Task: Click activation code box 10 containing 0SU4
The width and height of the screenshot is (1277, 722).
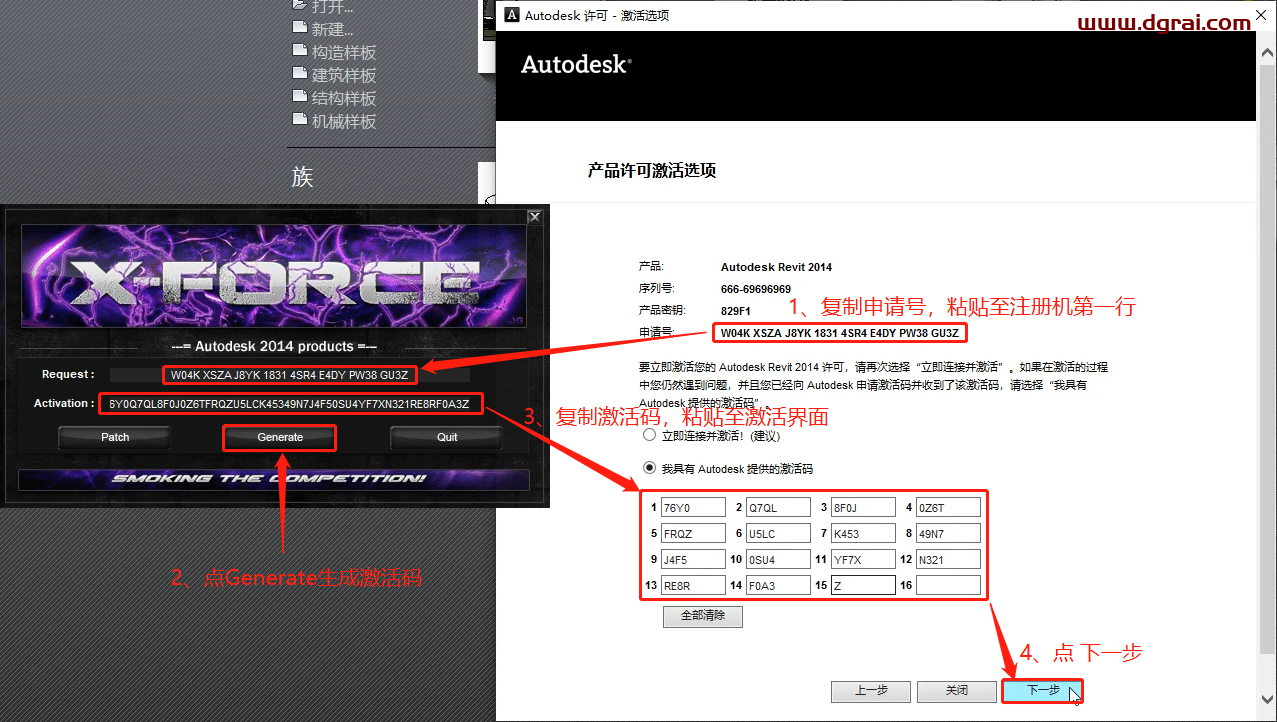Action: pos(778,559)
